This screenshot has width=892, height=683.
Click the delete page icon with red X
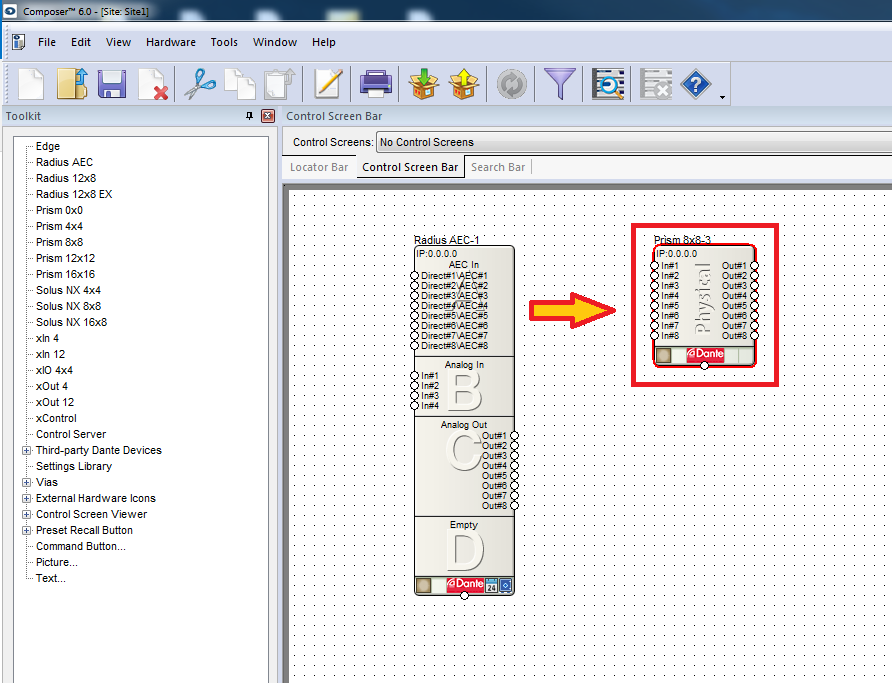point(153,84)
